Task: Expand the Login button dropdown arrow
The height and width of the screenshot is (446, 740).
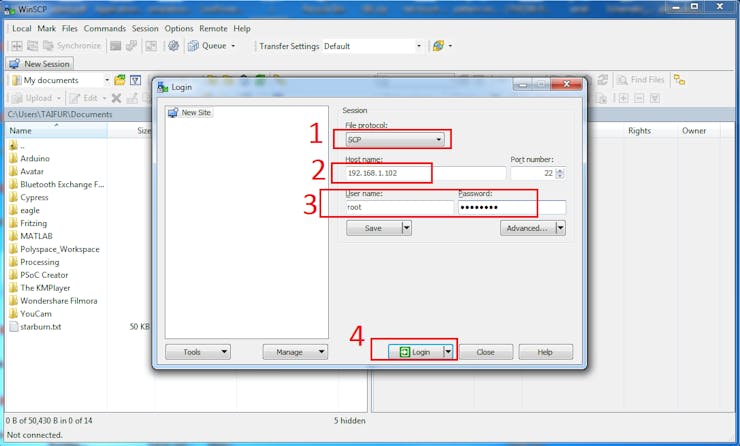Action: [448, 352]
